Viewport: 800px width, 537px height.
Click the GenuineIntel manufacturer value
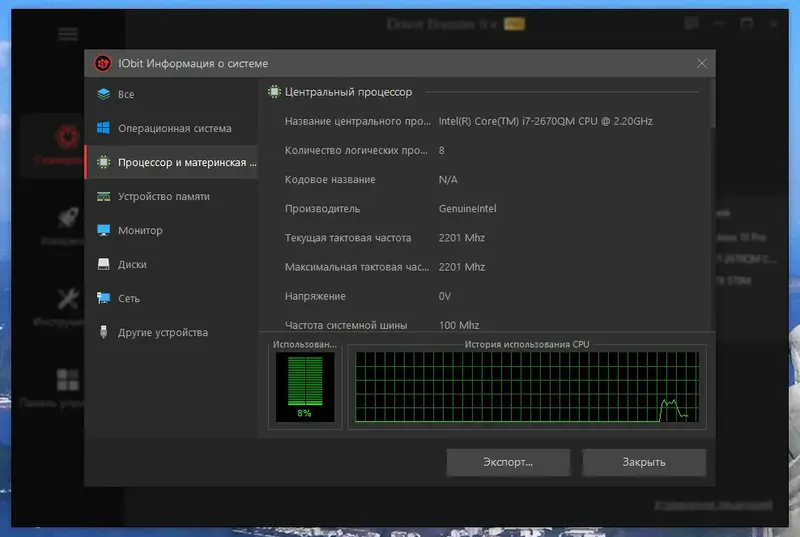point(467,209)
